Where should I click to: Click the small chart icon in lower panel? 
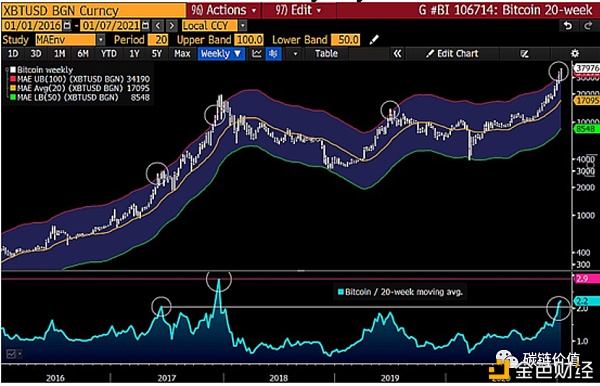click(11, 354)
